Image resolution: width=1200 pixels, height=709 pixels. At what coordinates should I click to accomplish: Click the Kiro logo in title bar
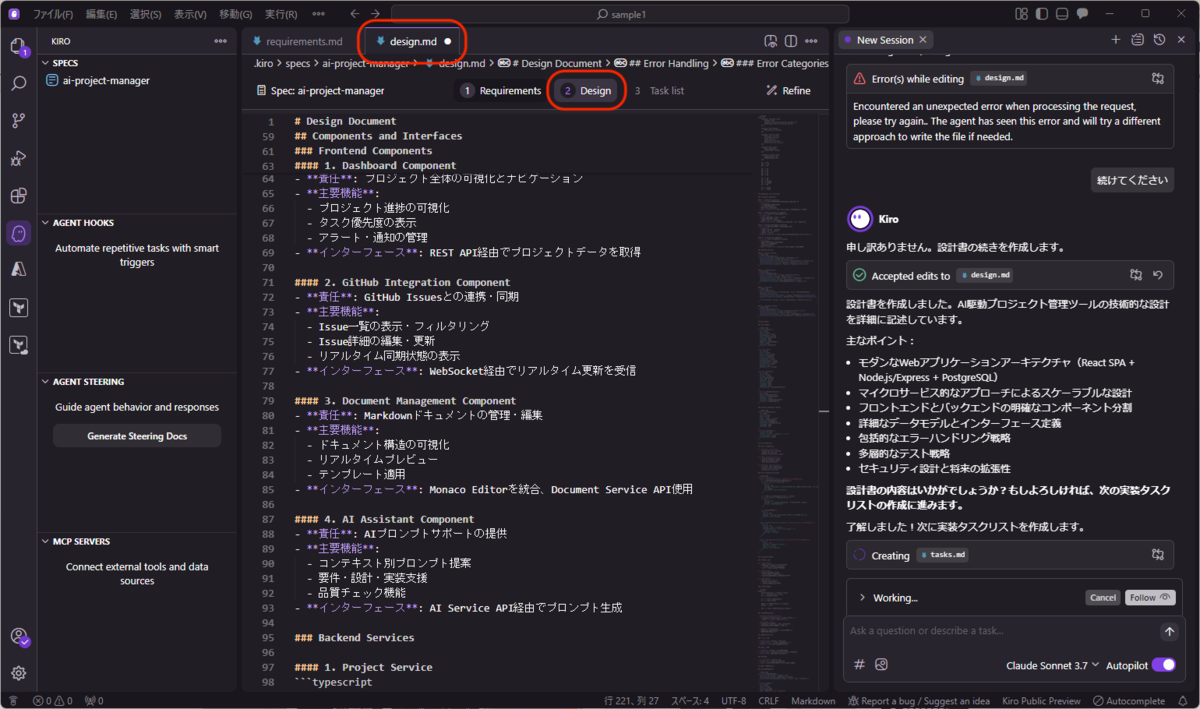pyautogui.click(x=14, y=14)
